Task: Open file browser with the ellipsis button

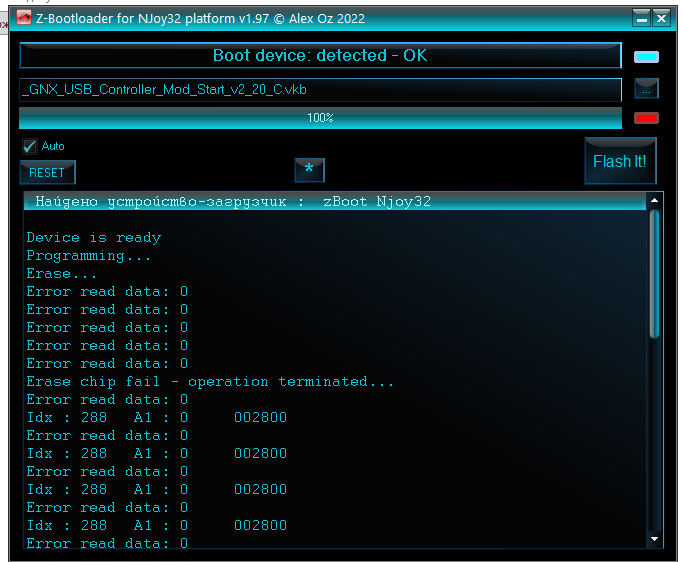Action: click(x=646, y=90)
